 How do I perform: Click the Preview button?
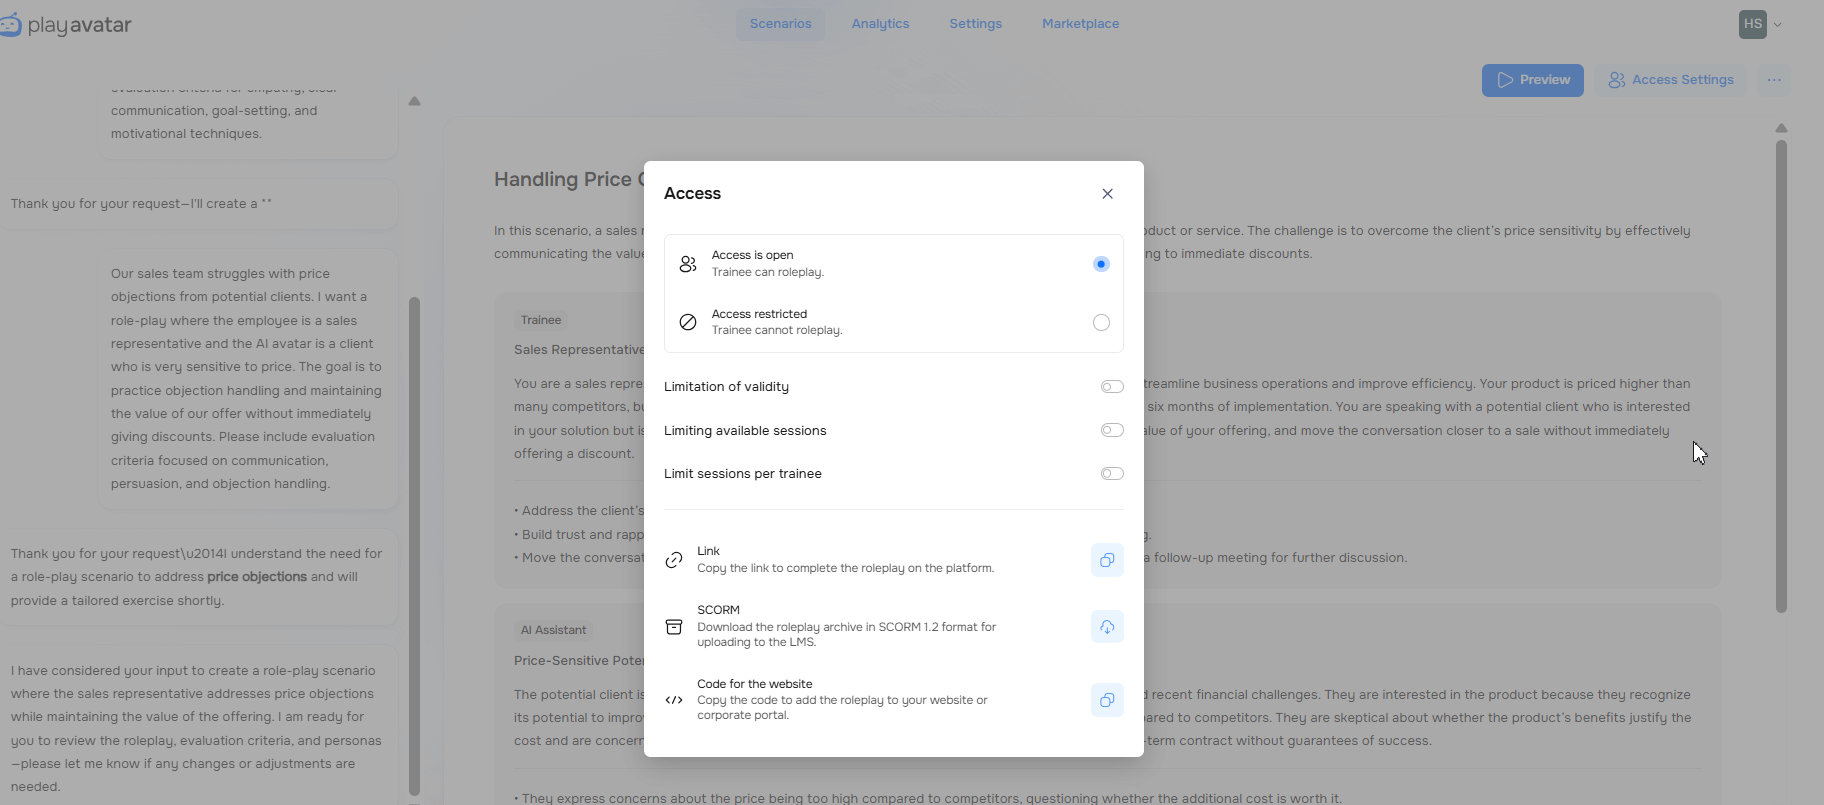tap(1532, 80)
